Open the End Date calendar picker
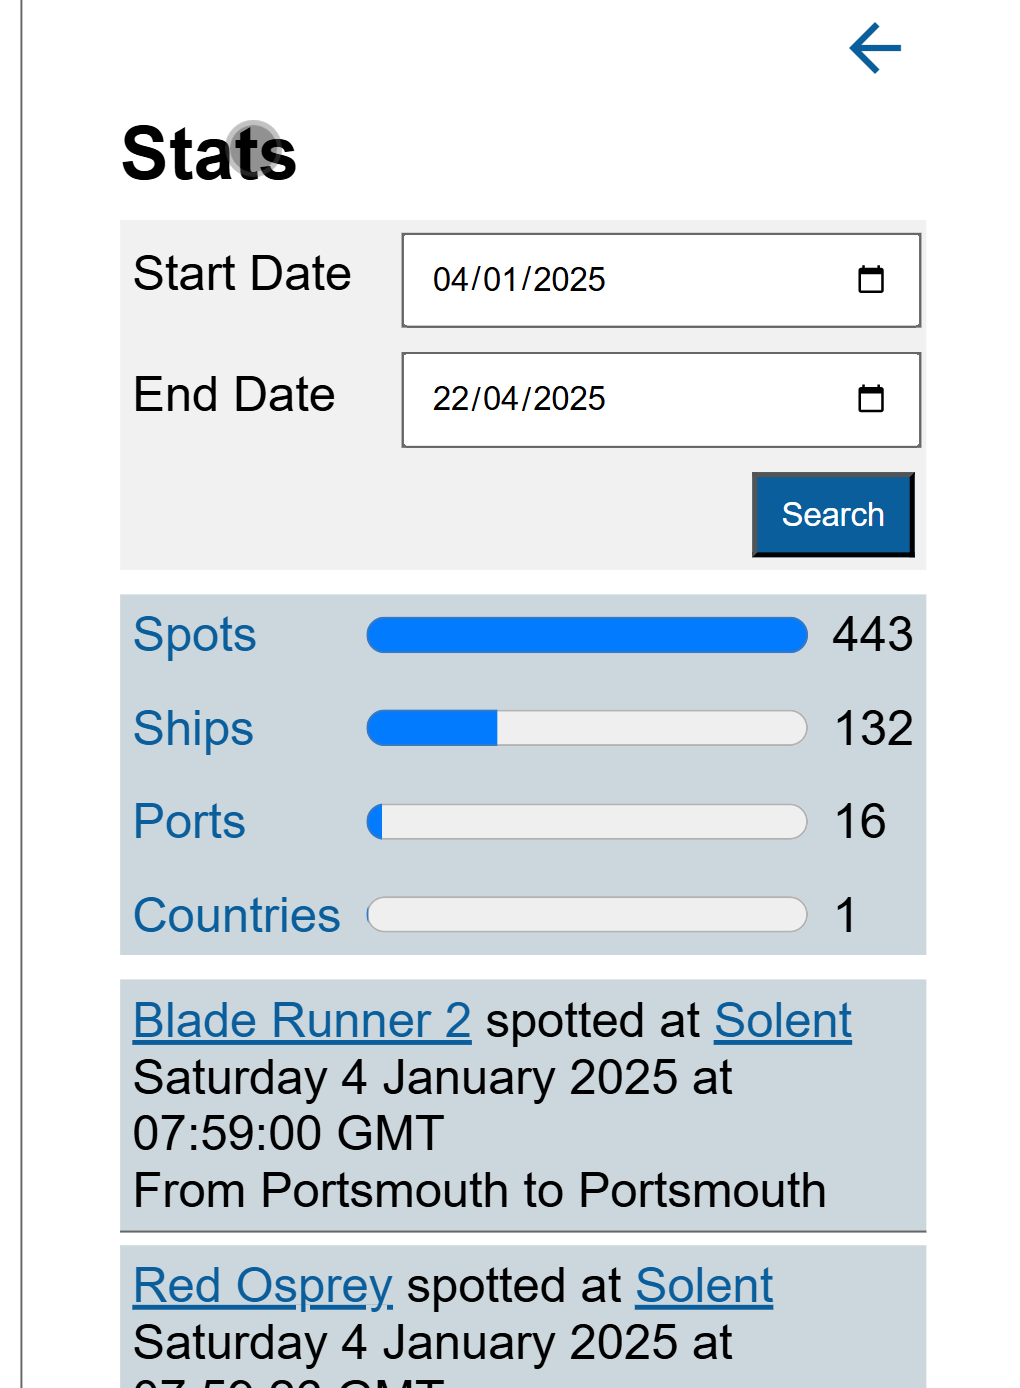 coord(871,399)
